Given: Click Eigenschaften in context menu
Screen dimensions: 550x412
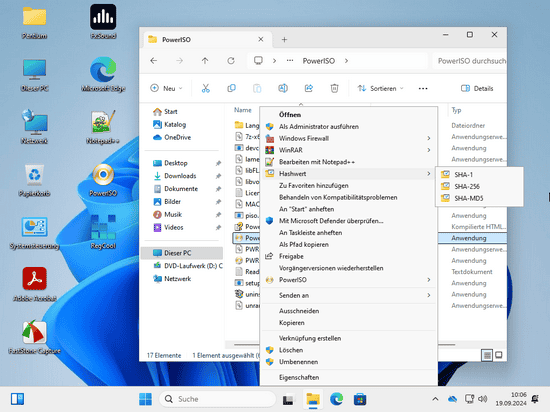Looking at the screenshot, I should click(350, 377).
